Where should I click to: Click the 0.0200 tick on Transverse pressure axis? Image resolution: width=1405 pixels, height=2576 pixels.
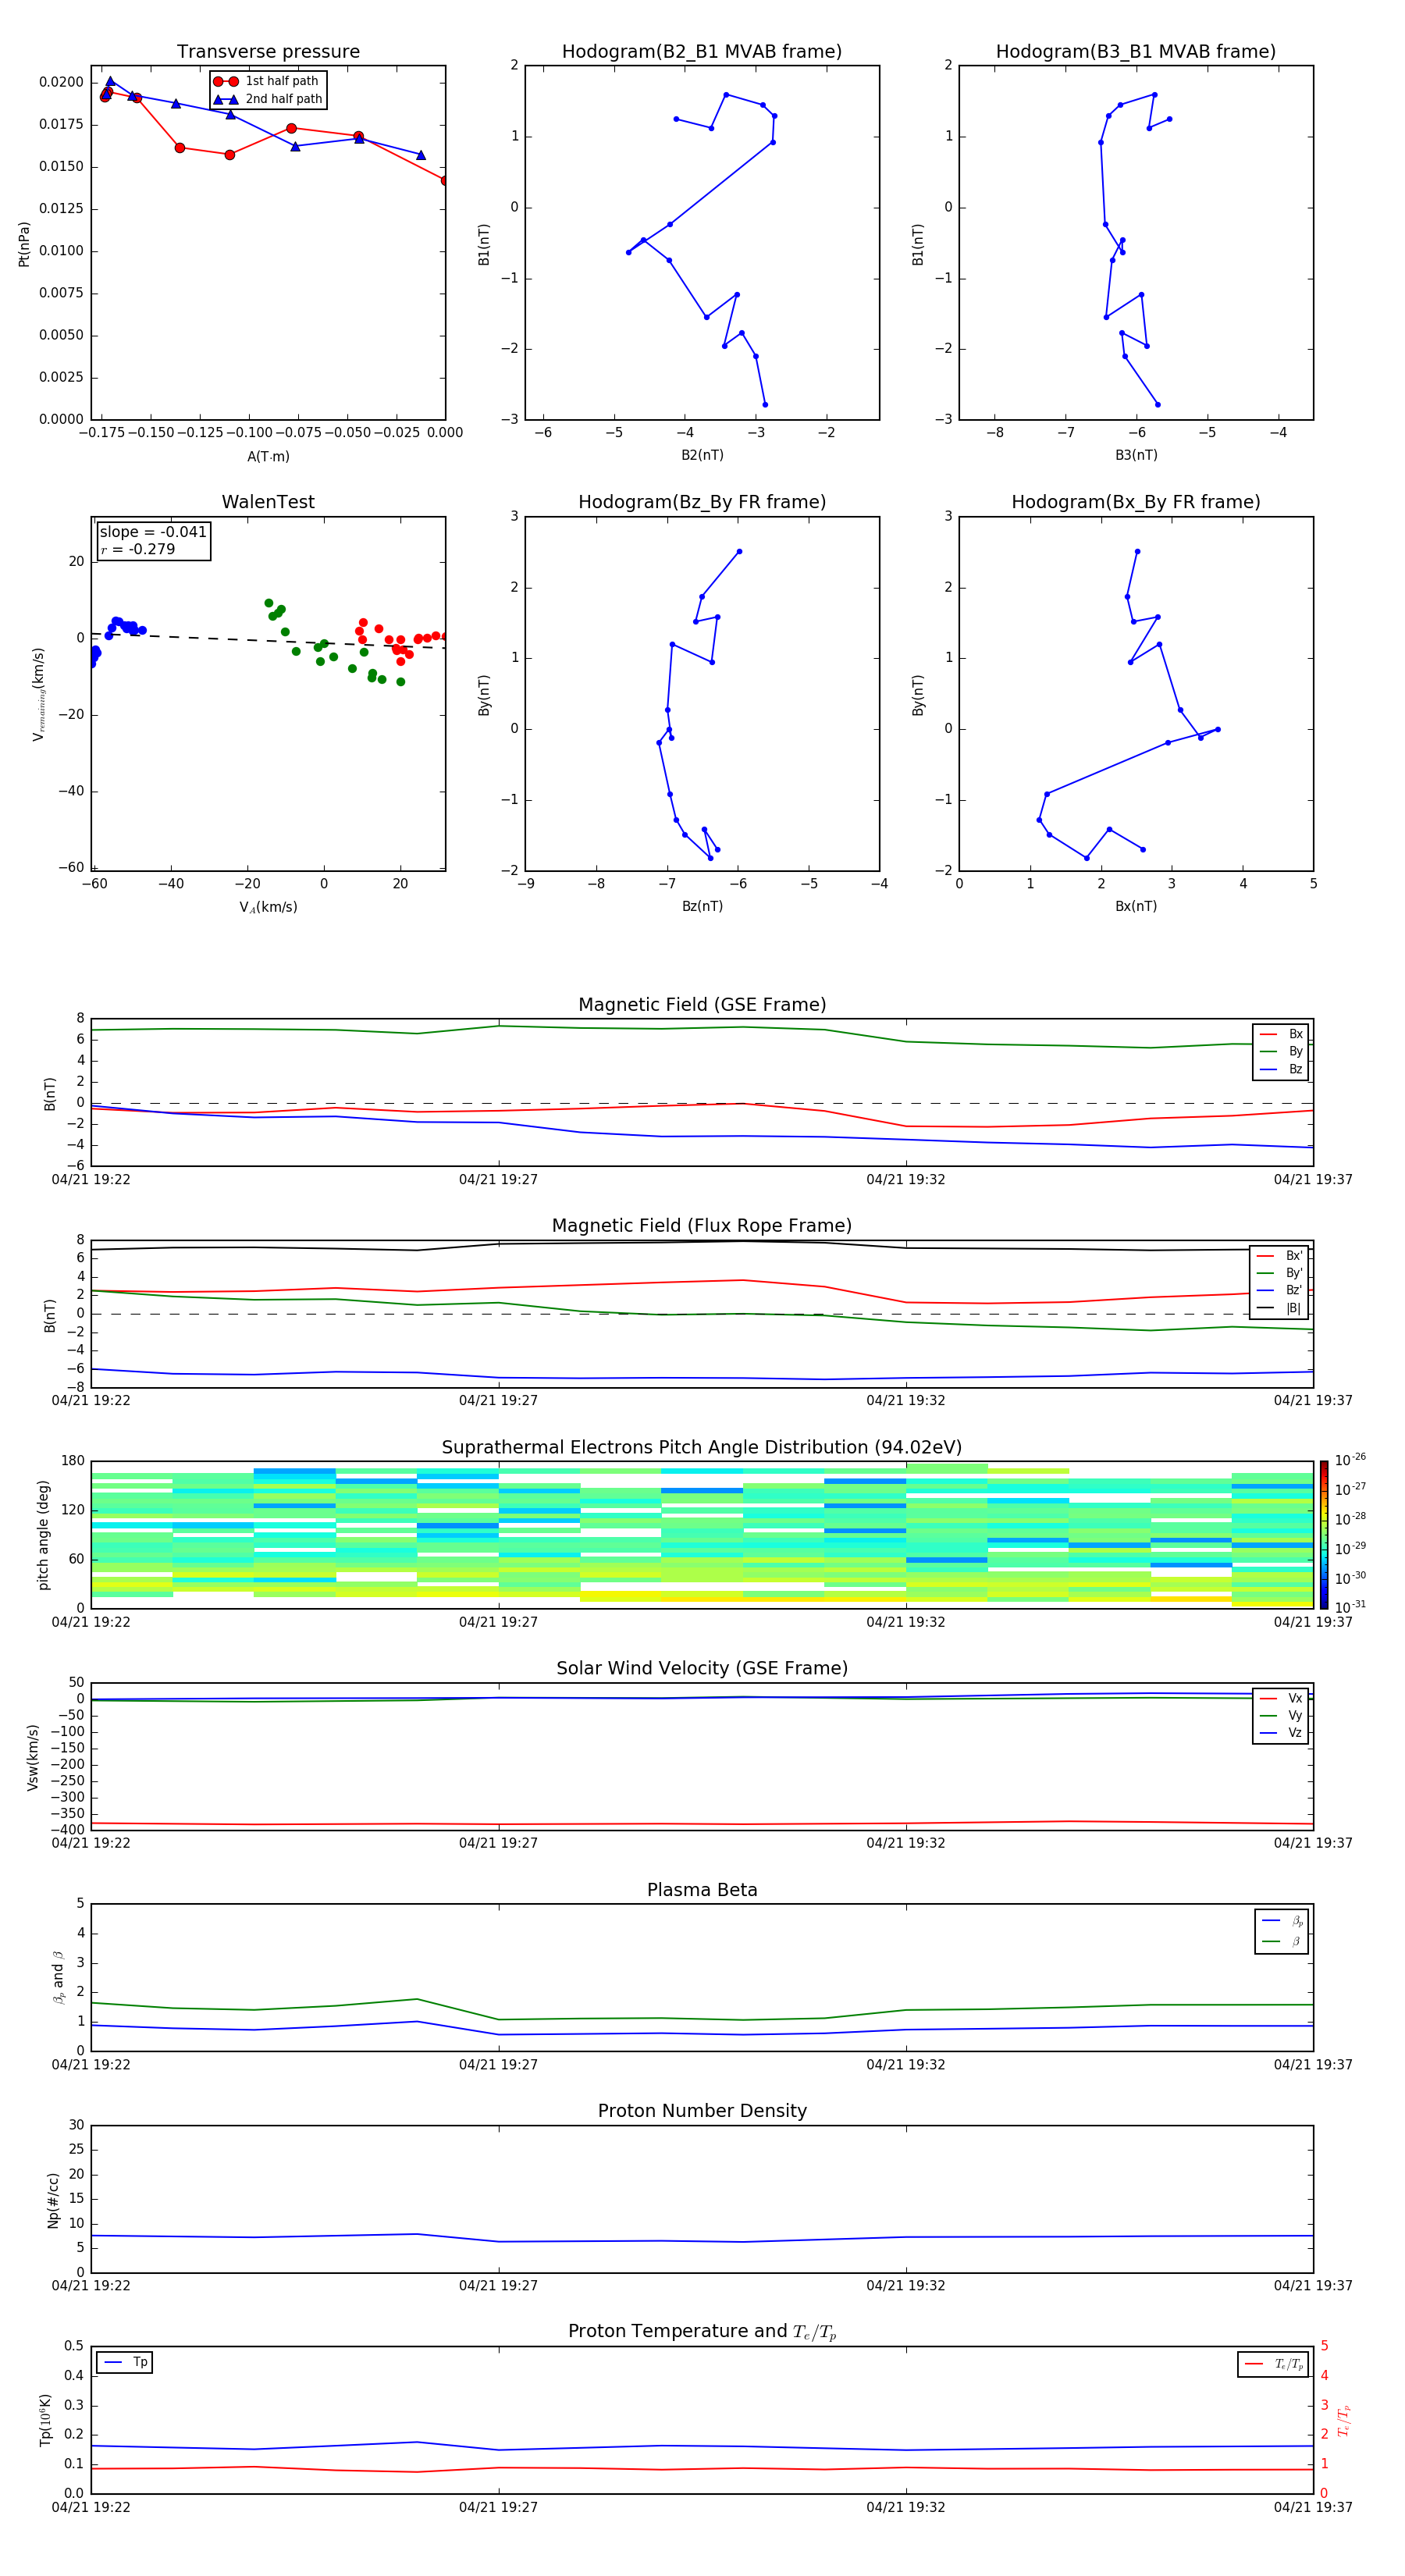(61, 82)
